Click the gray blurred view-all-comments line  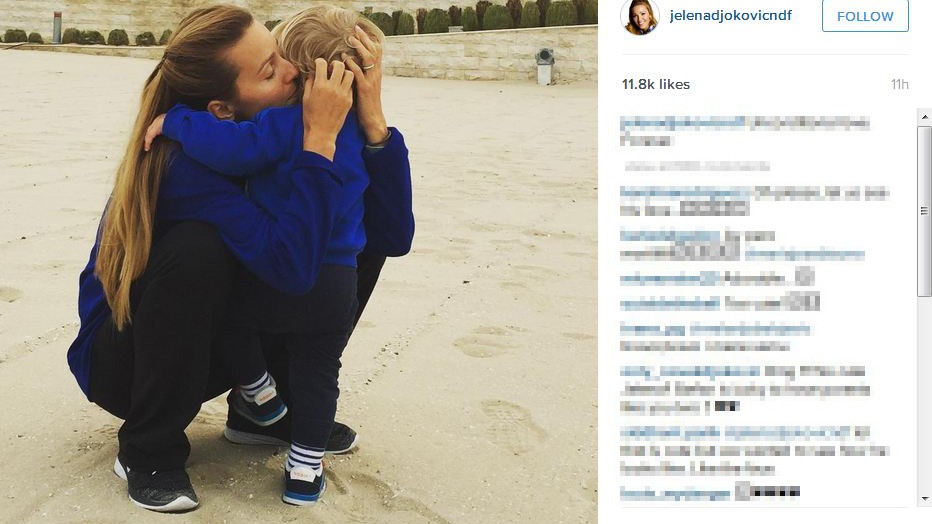pos(697,166)
